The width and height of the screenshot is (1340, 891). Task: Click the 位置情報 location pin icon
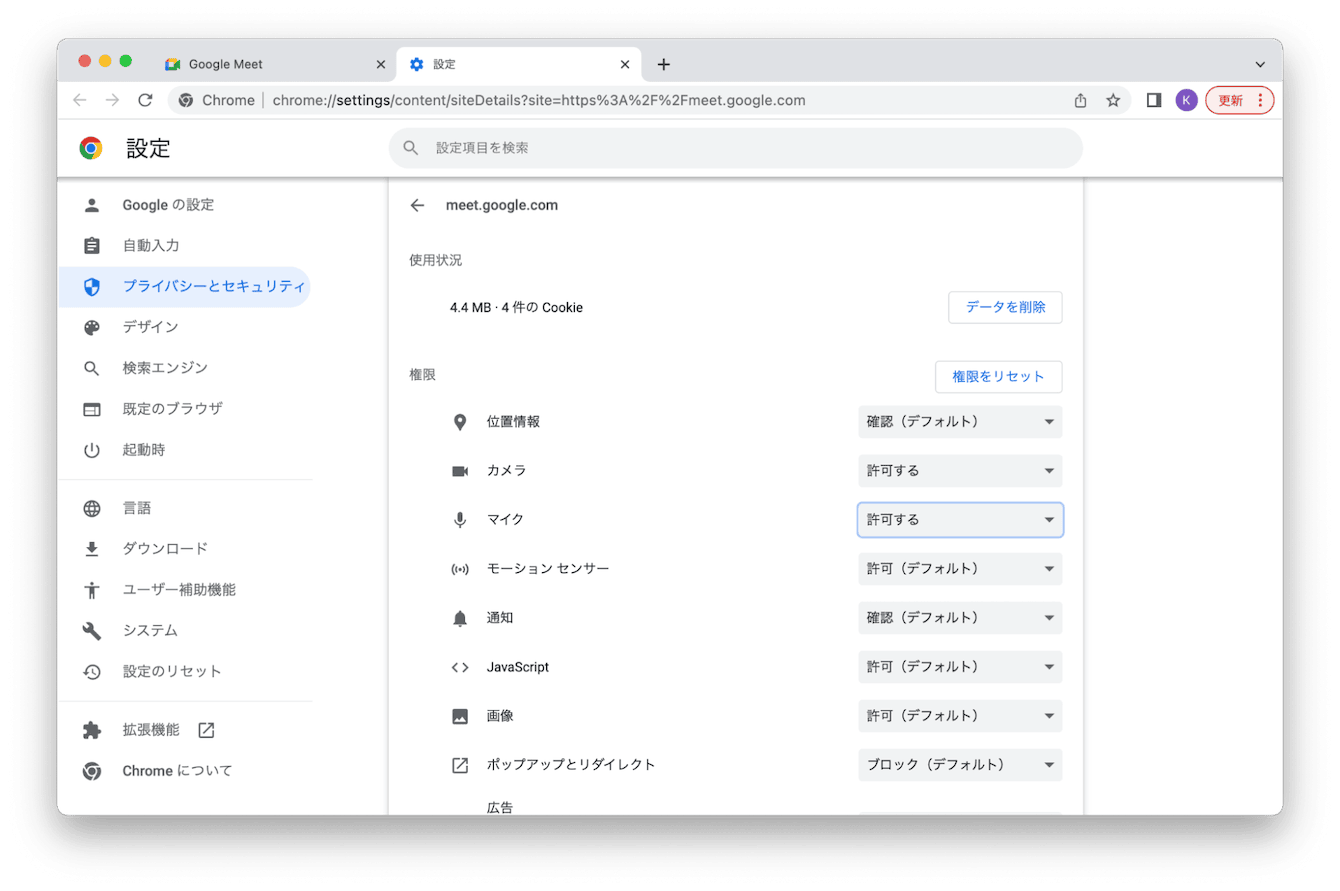pos(460,422)
